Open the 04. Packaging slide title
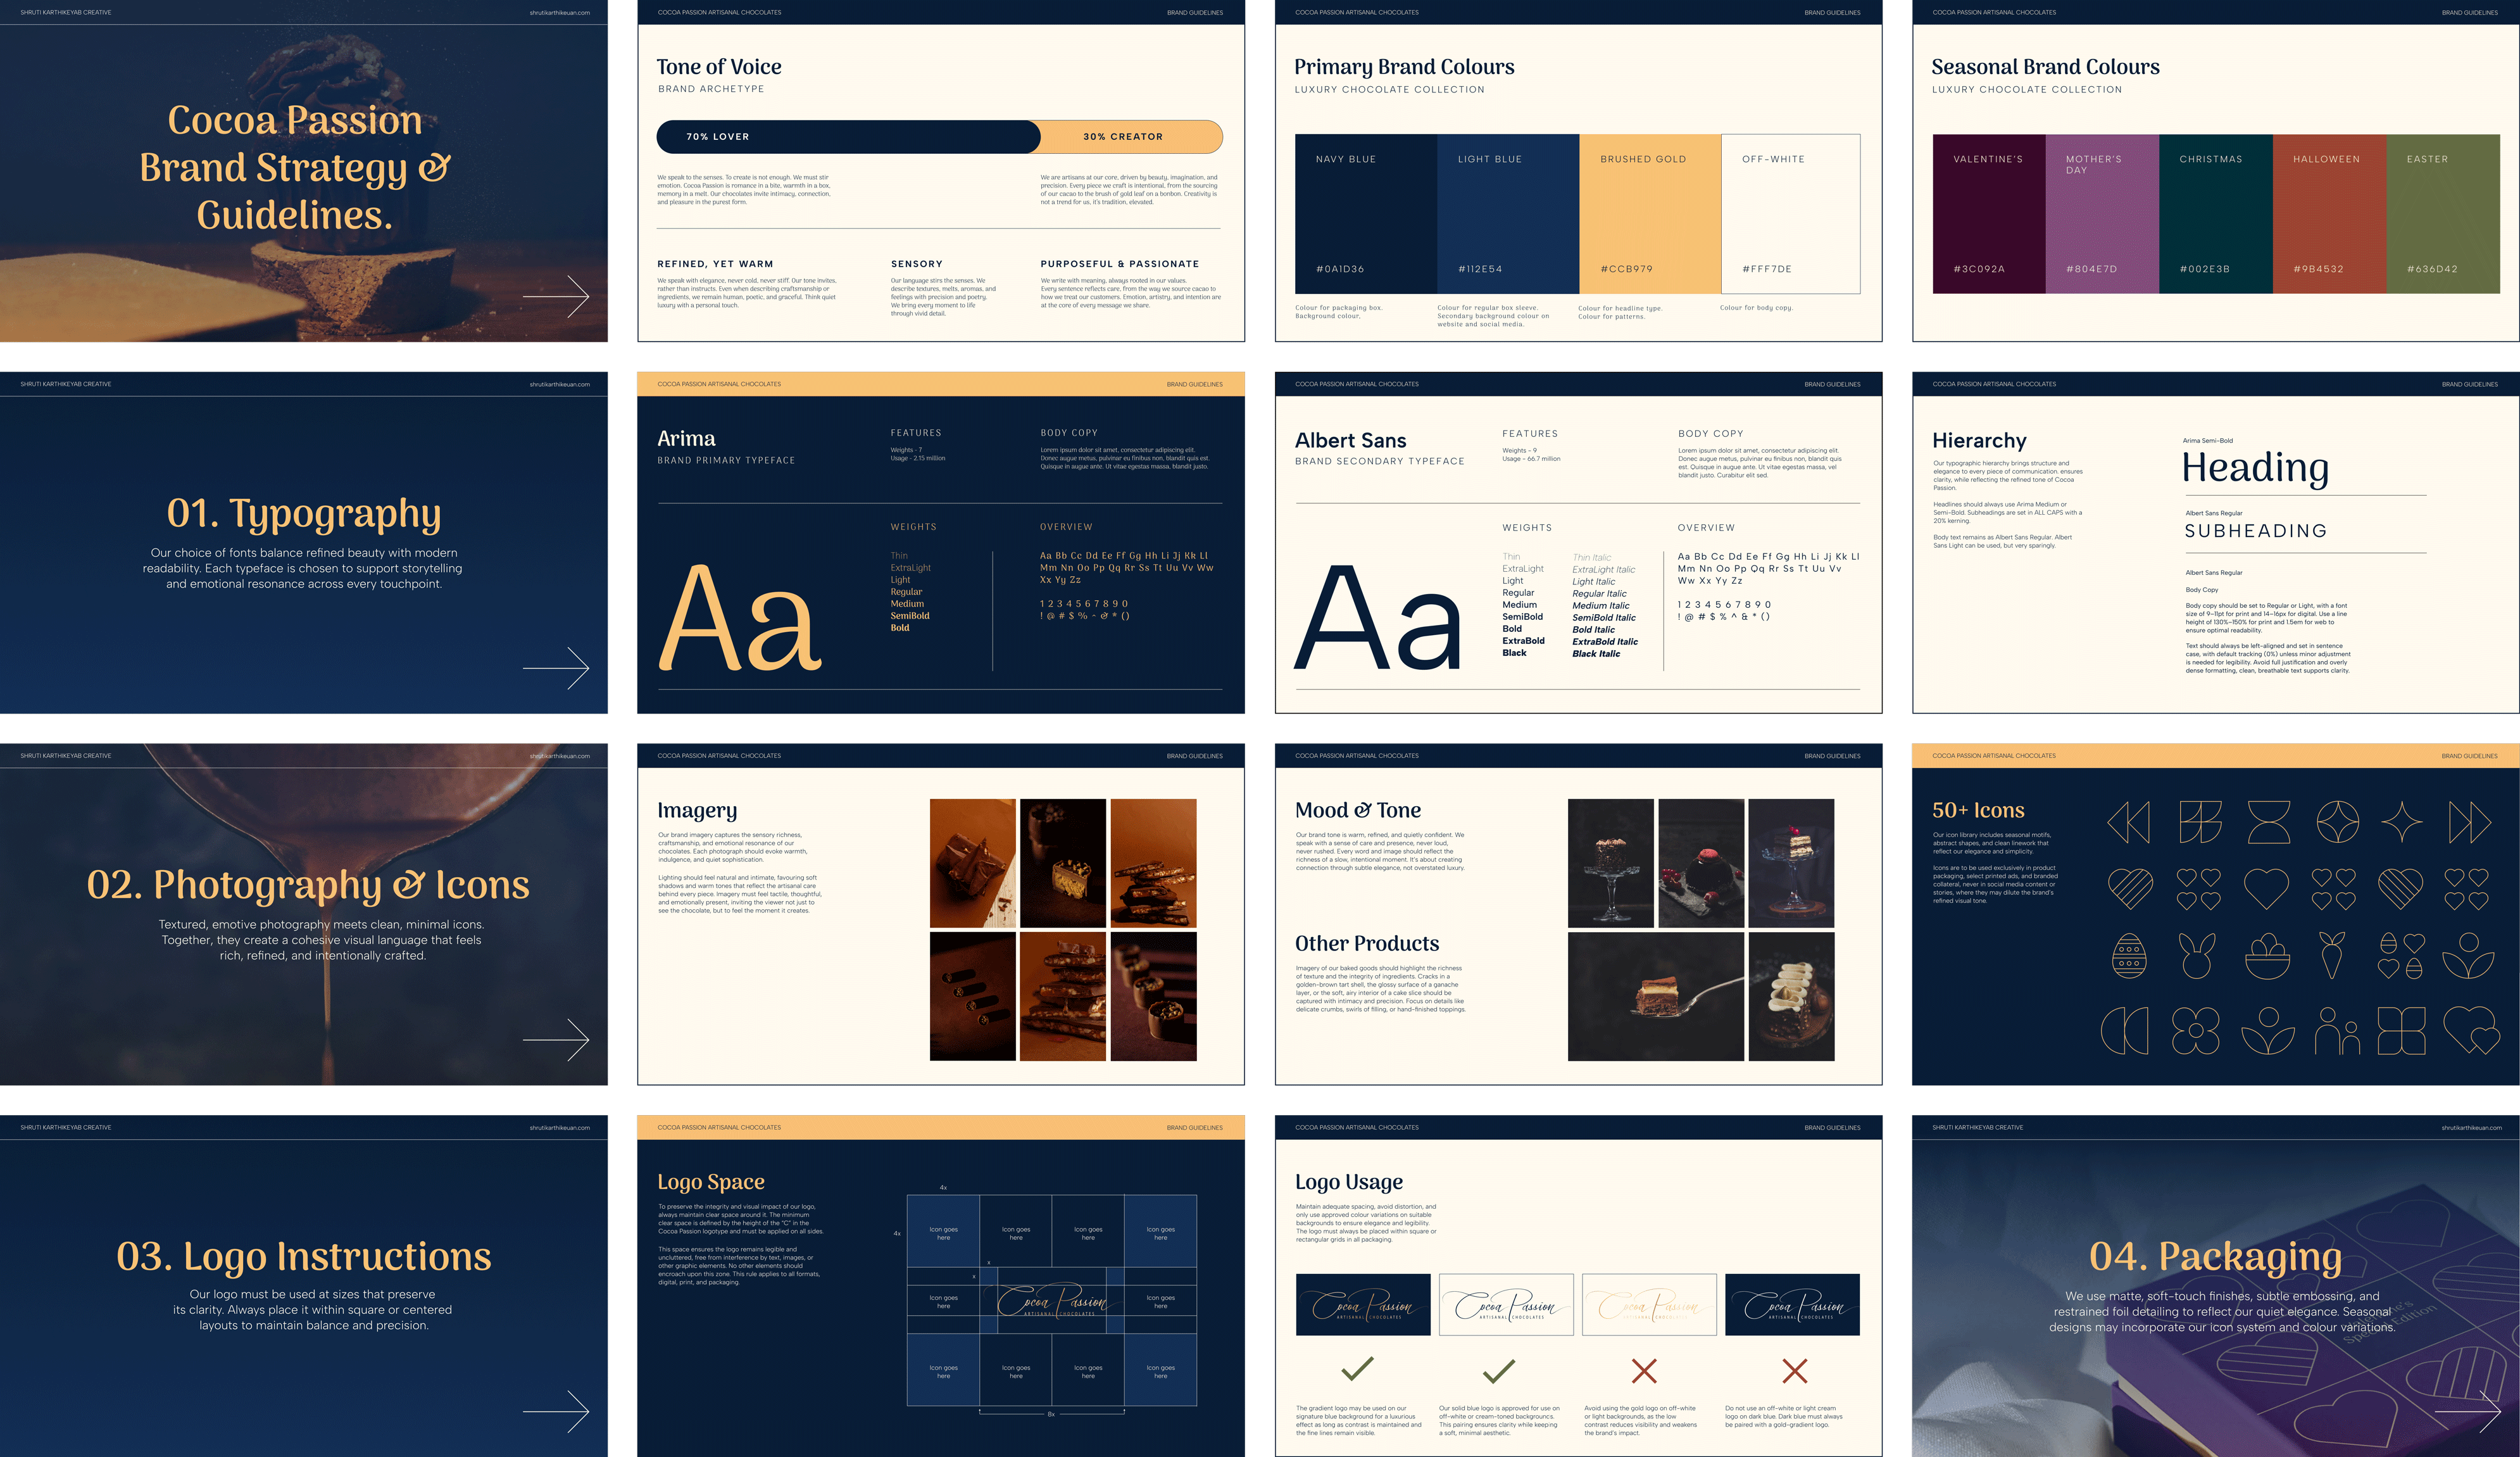Viewport: 2520px width, 1457px height. pos(2215,1256)
